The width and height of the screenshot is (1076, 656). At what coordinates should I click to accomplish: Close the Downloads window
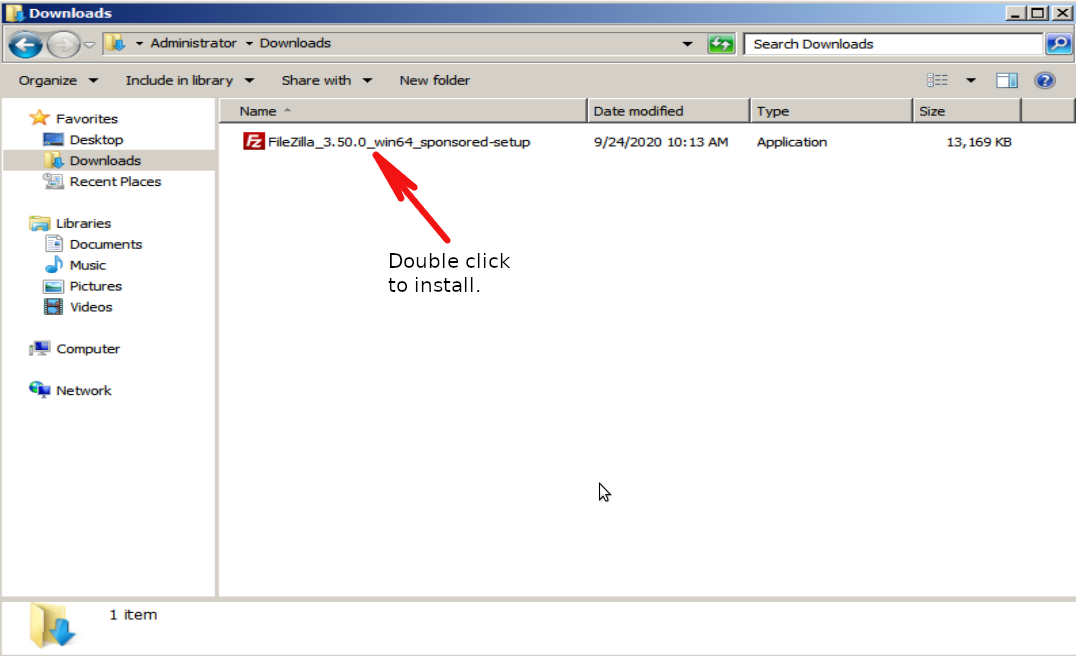coord(1062,13)
